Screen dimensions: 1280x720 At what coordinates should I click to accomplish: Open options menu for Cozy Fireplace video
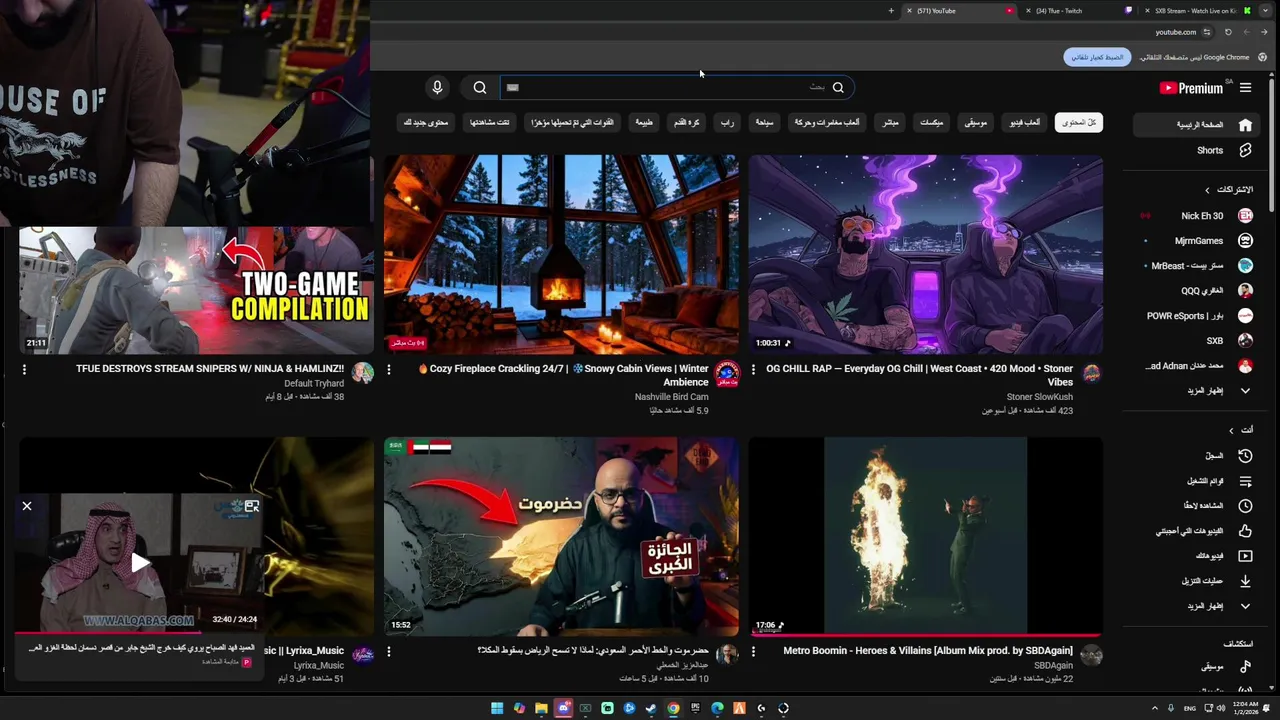(389, 369)
